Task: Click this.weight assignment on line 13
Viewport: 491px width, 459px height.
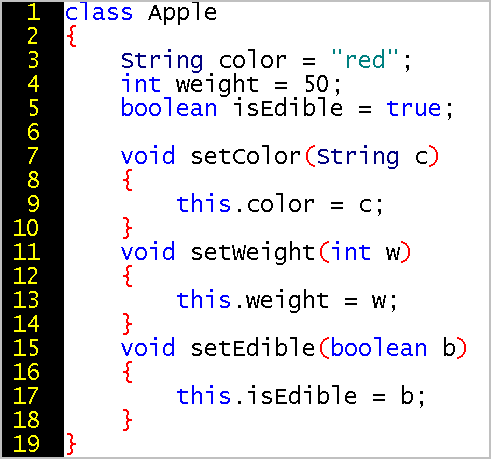Action: point(287,301)
